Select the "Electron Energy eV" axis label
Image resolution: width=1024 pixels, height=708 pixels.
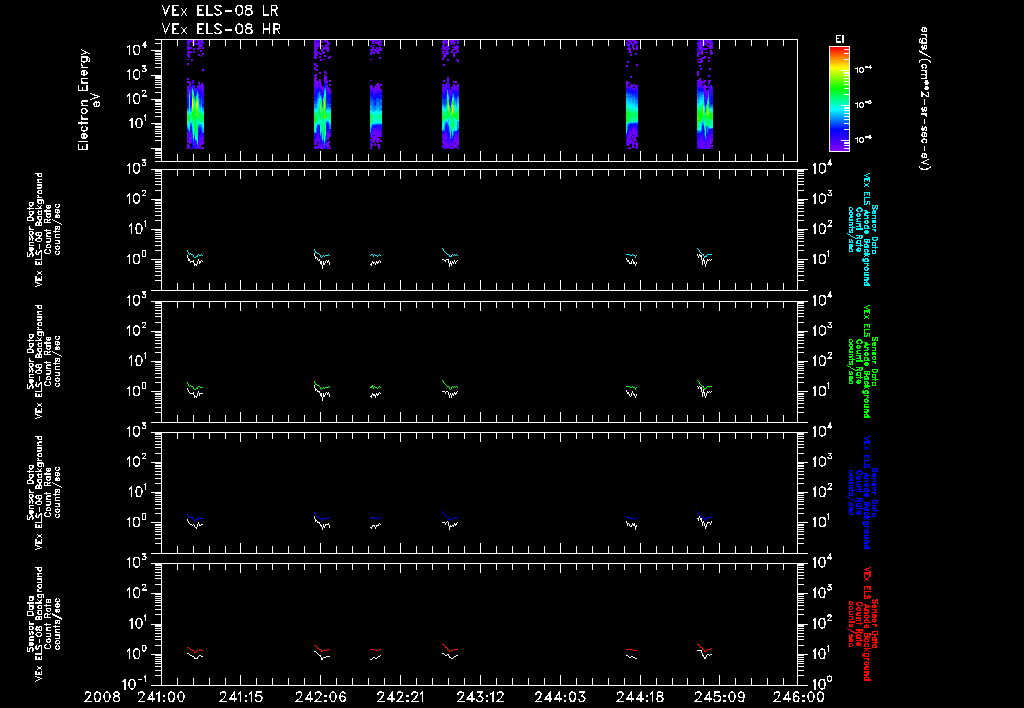click(89, 100)
